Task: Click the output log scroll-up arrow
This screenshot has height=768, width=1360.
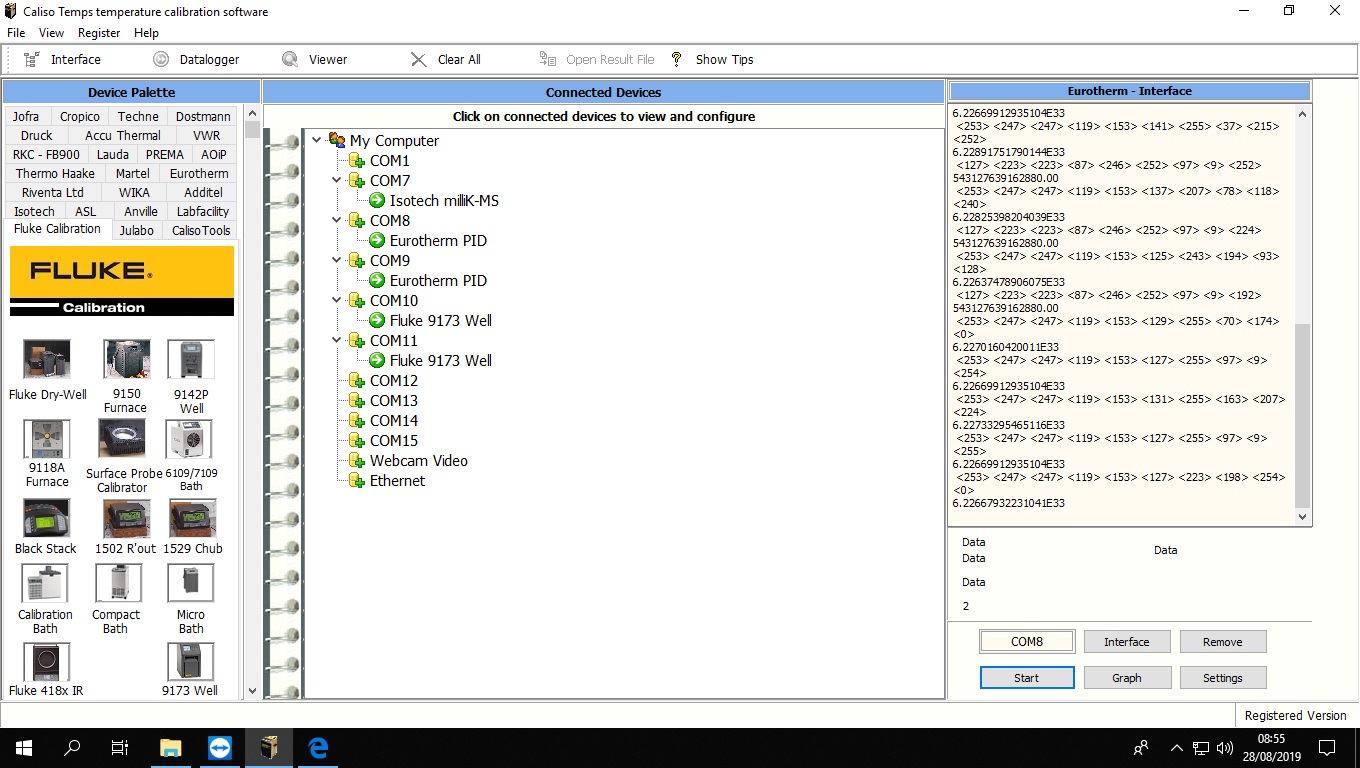Action: point(1302,115)
